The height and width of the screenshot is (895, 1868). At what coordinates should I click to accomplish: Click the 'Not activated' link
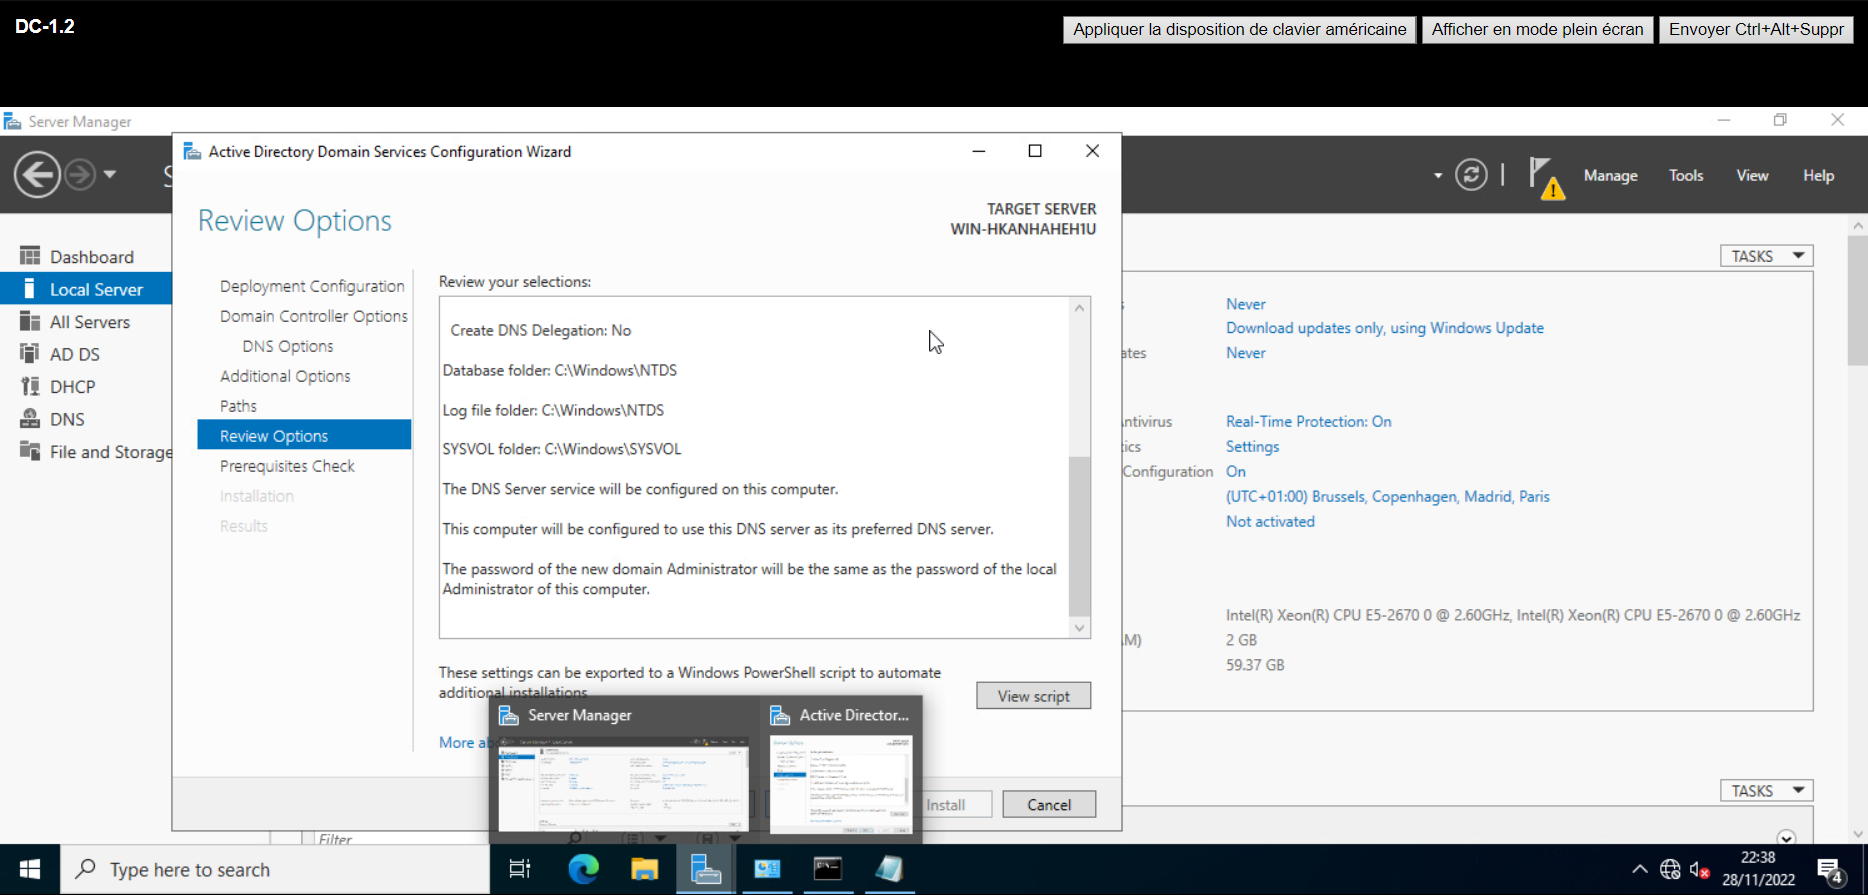(1270, 521)
